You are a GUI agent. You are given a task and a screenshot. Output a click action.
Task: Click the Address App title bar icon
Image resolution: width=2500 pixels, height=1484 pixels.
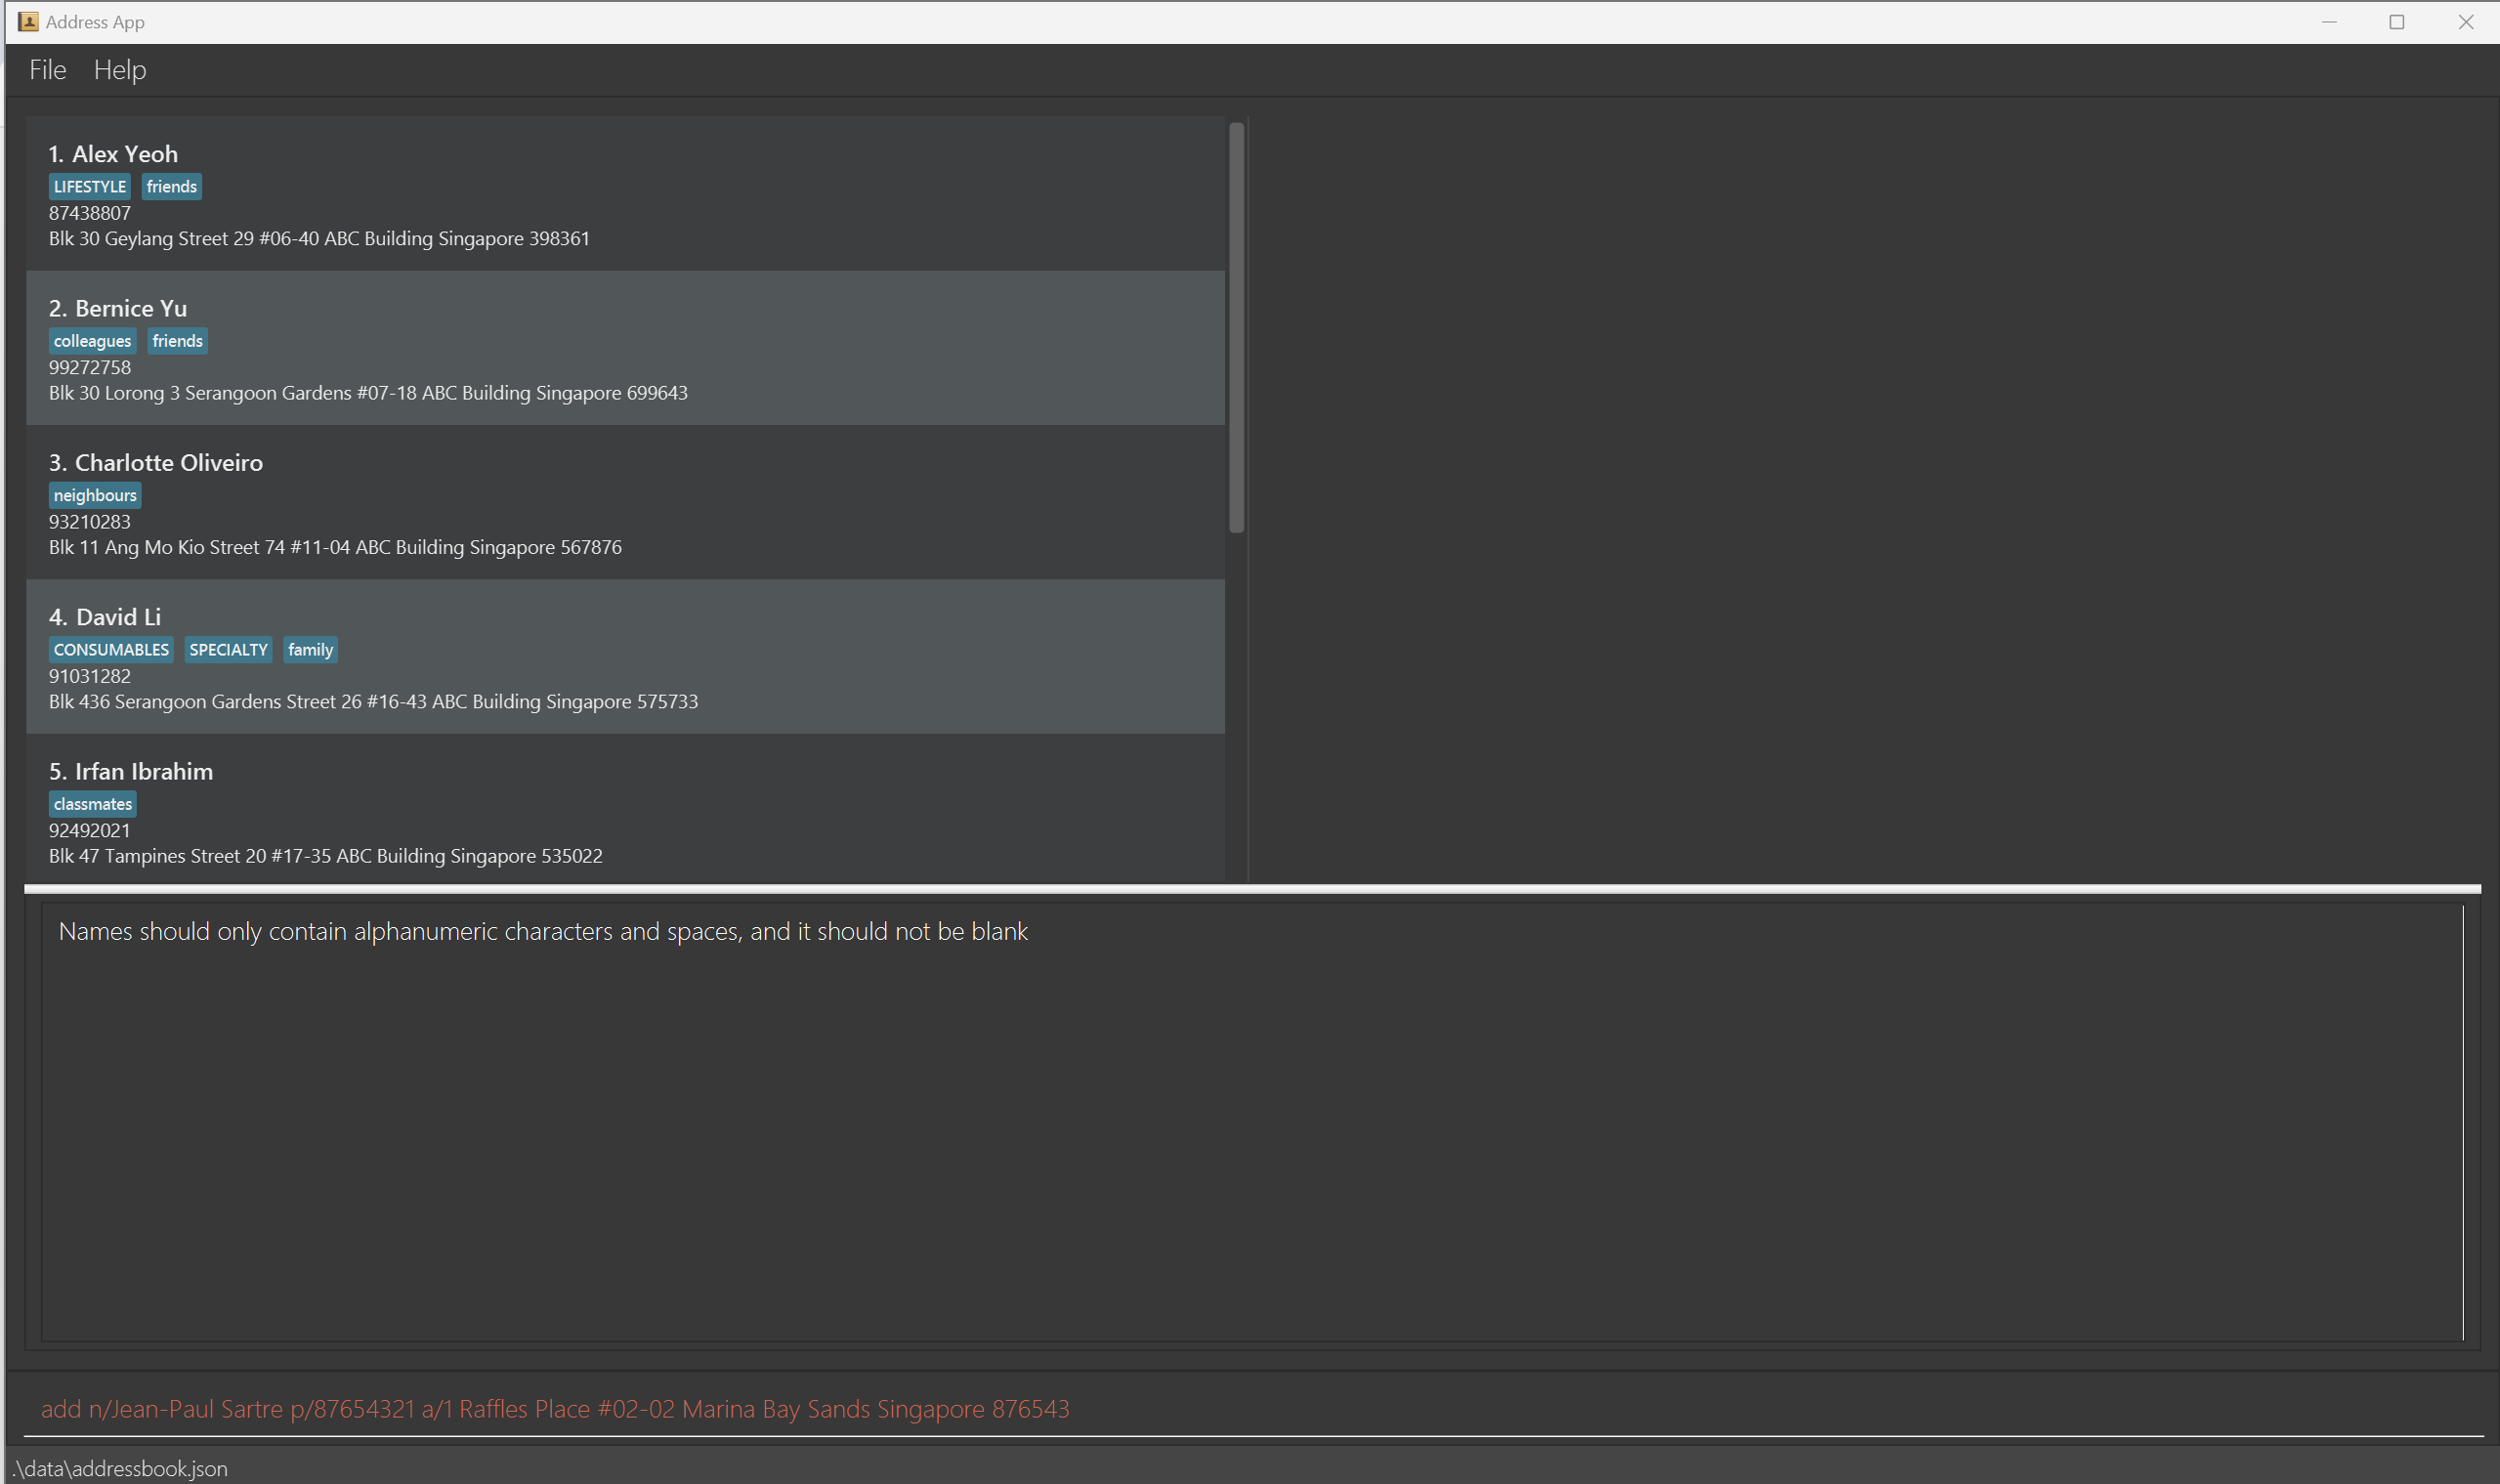(28, 22)
